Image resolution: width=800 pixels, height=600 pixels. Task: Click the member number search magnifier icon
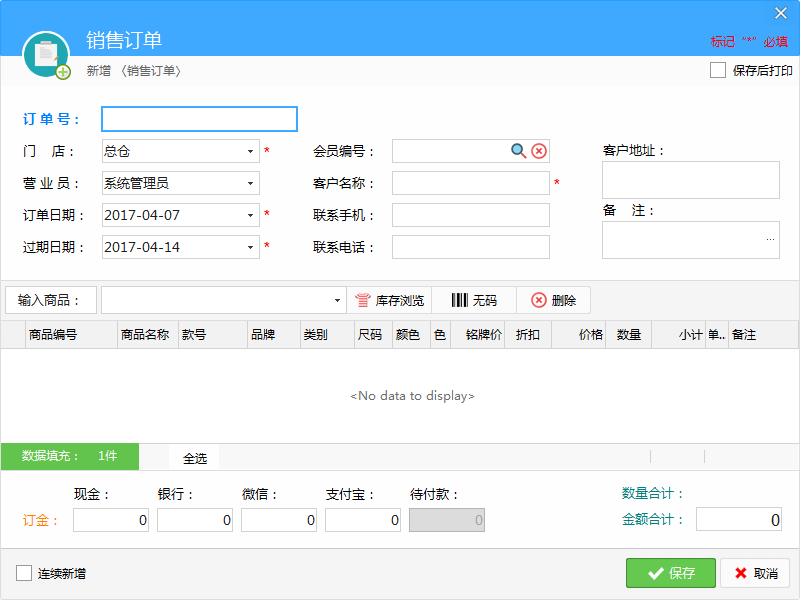pyautogui.click(x=518, y=151)
